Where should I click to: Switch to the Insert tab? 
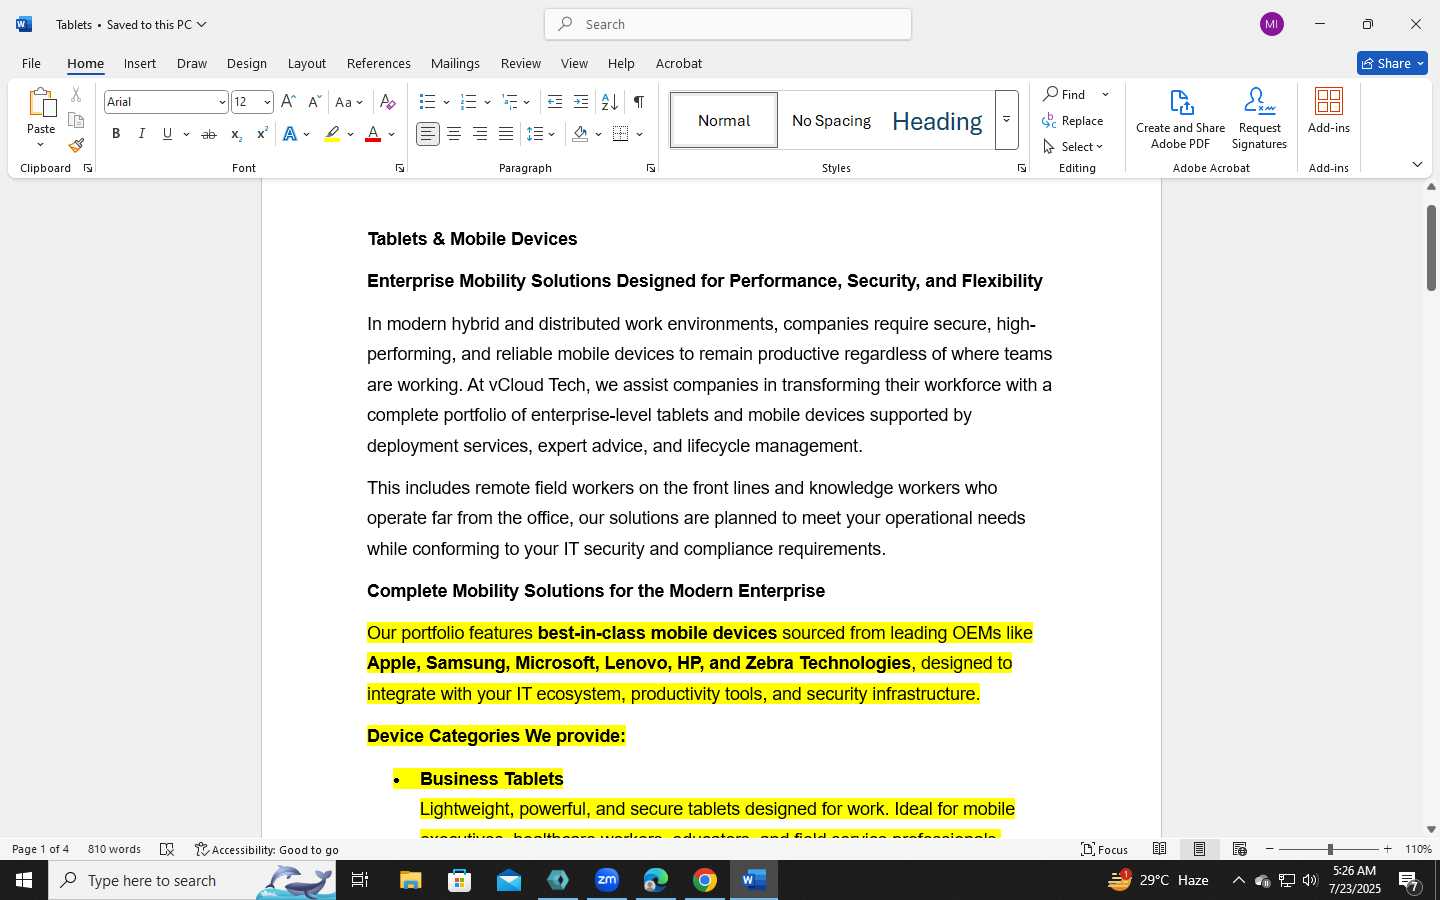[x=140, y=63]
